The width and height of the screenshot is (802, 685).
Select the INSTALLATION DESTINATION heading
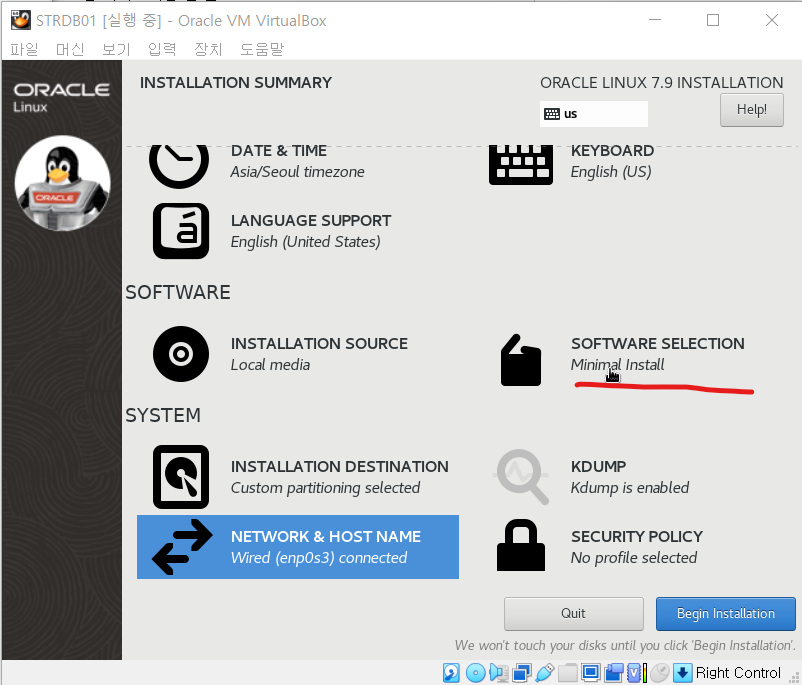coord(340,467)
